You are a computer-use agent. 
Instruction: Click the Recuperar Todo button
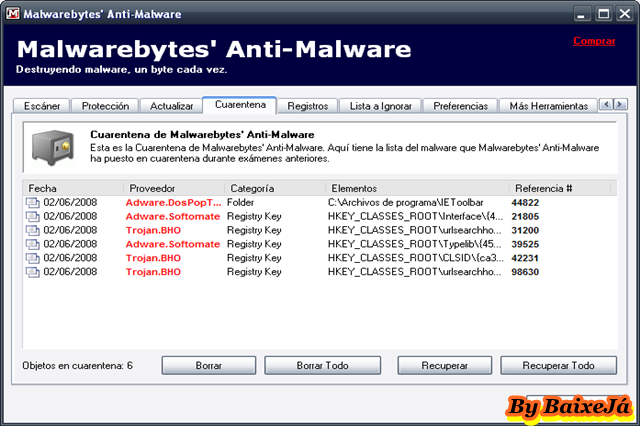tap(558, 366)
